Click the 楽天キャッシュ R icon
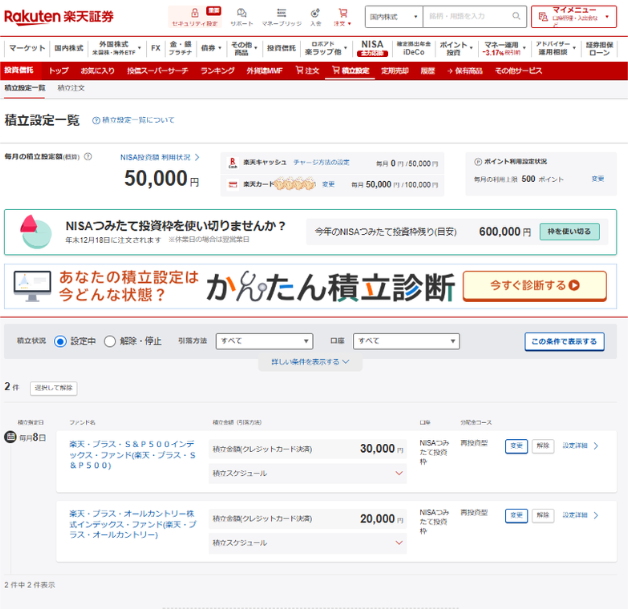The image size is (628, 609). tap(233, 163)
